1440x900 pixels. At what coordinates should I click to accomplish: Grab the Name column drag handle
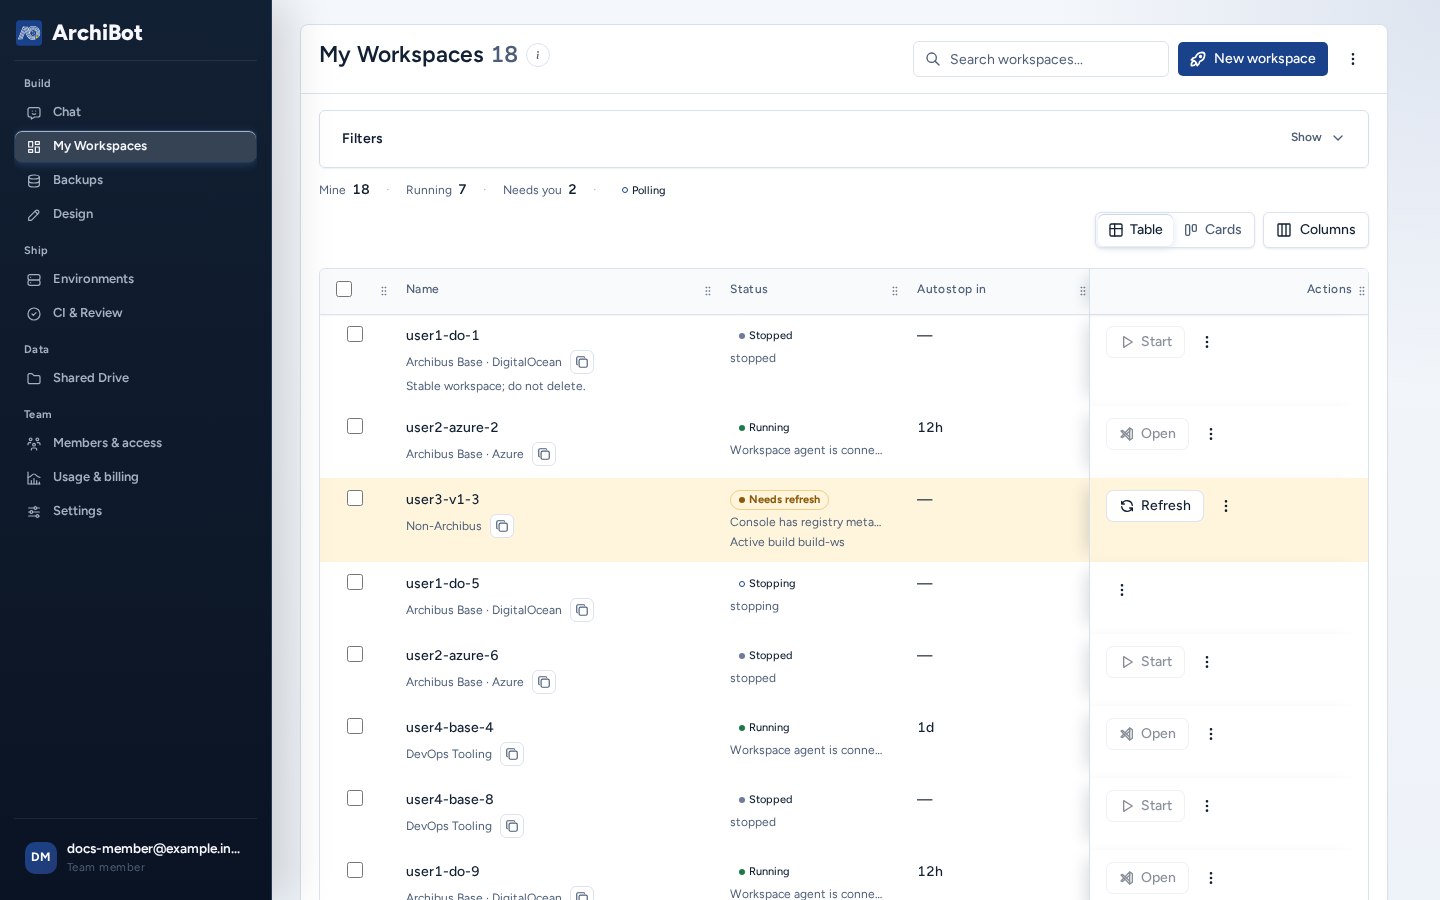pyautogui.click(x=708, y=291)
